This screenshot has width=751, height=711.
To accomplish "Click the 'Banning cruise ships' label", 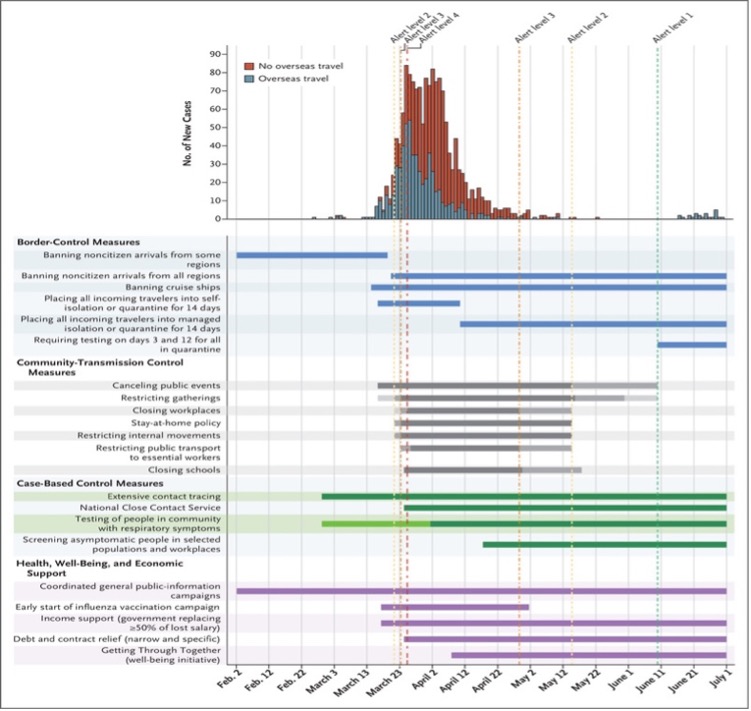I will [x=173, y=287].
